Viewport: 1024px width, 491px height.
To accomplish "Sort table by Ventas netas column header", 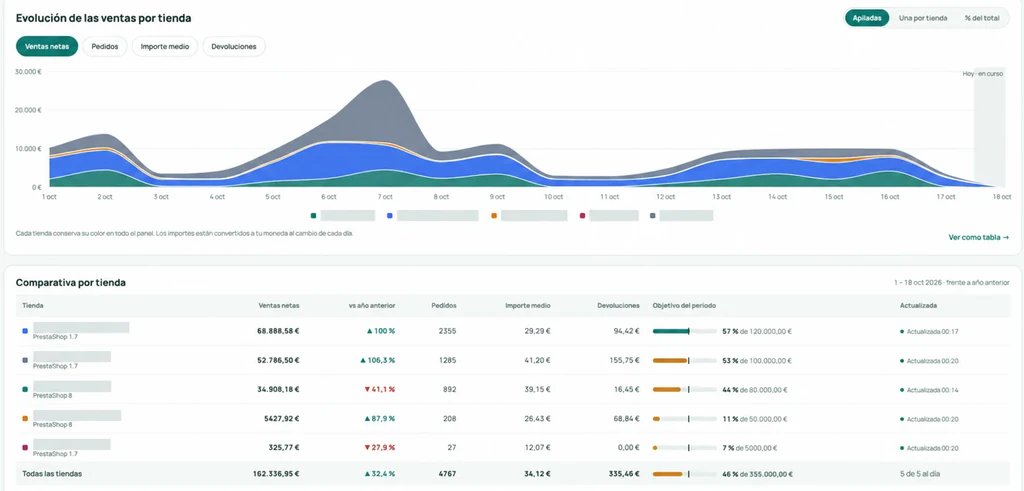I will point(279,306).
